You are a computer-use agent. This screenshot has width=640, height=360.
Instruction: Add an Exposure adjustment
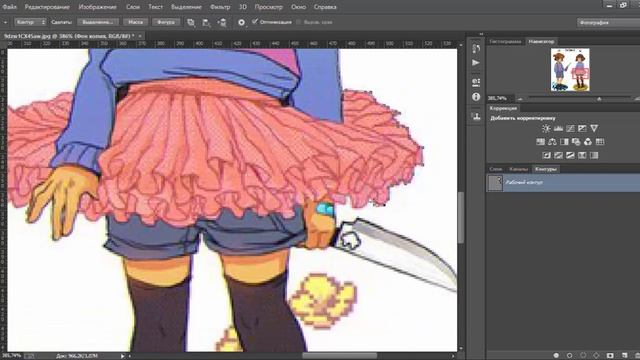(x=582, y=129)
